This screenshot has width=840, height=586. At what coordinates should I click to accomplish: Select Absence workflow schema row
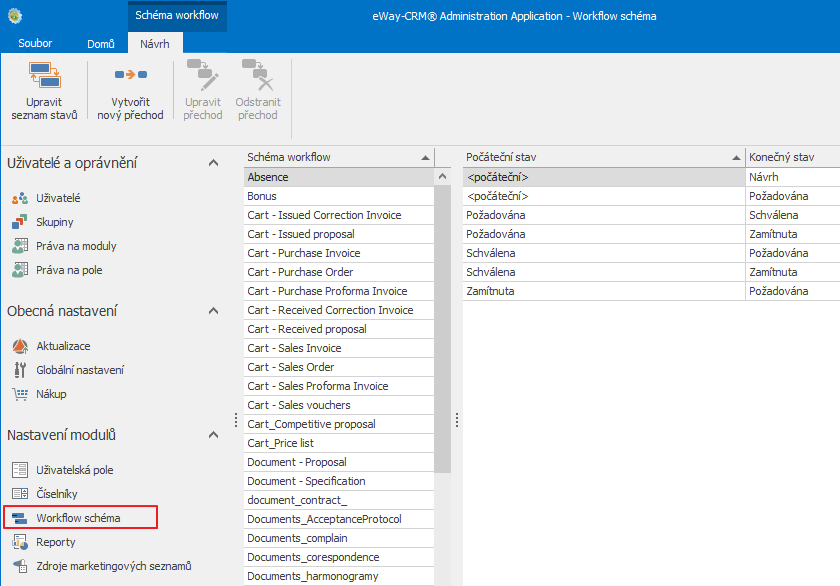pyautogui.click(x=339, y=177)
